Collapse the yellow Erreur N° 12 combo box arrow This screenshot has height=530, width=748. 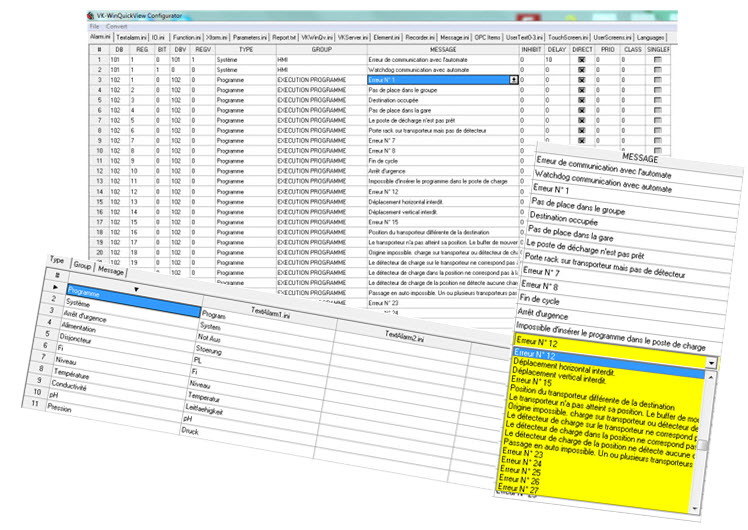pyautogui.click(x=711, y=363)
